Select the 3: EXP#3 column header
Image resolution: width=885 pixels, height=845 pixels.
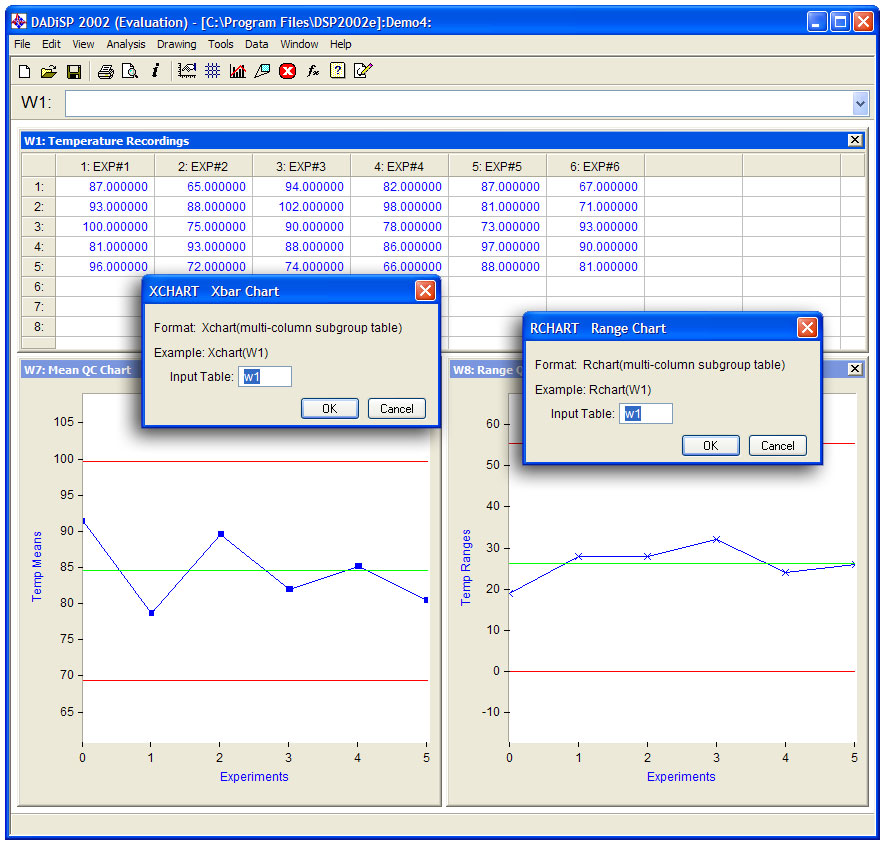[301, 167]
